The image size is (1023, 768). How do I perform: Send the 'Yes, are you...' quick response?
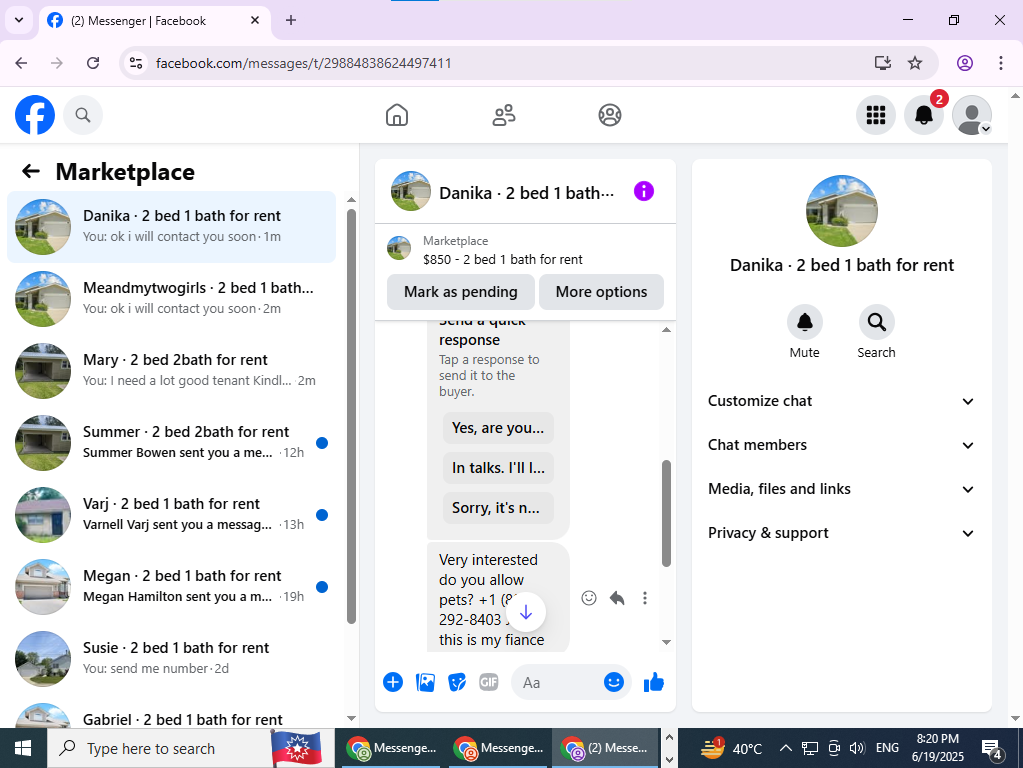point(498,428)
